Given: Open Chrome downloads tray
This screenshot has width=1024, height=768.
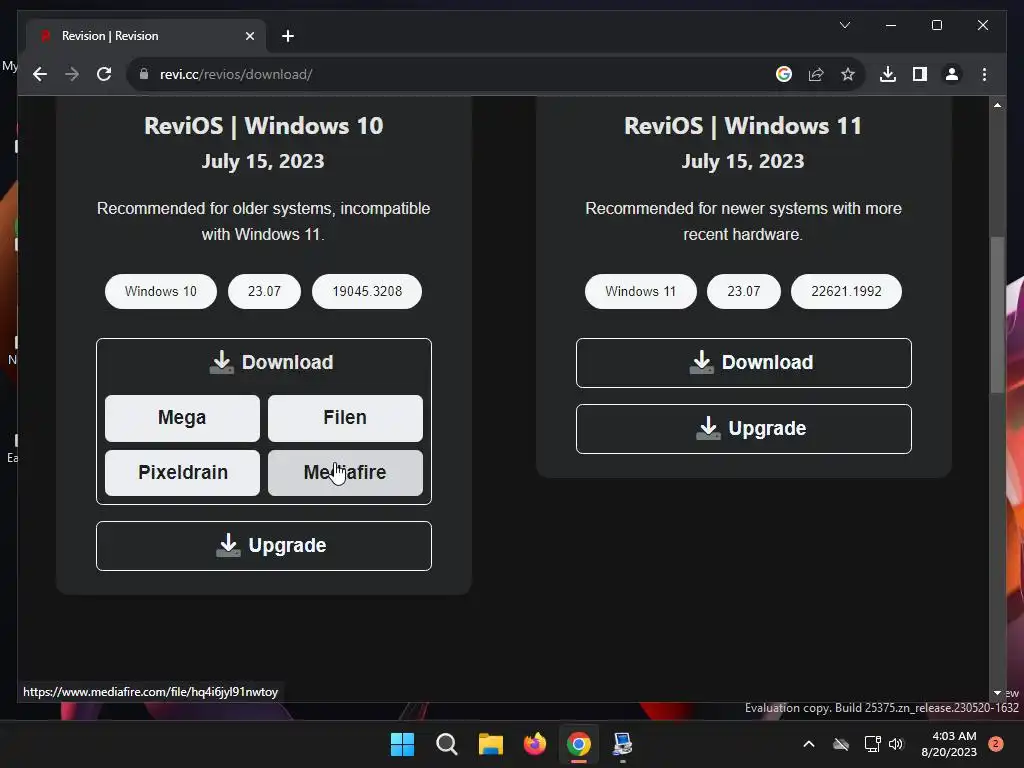Looking at the screenshot, I should point(888,74).
